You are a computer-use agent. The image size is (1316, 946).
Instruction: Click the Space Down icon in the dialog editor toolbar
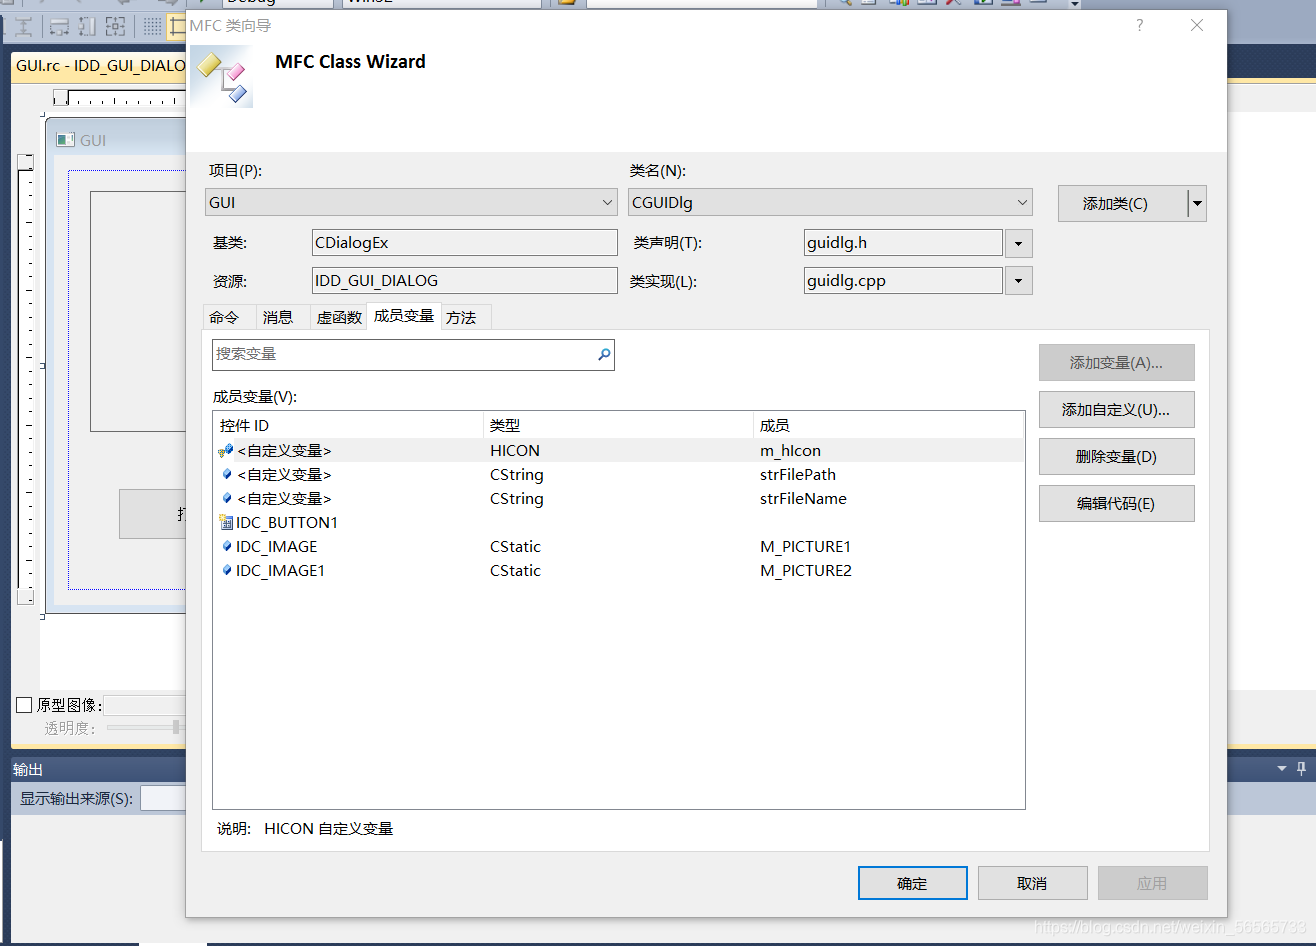click(23, 27)
